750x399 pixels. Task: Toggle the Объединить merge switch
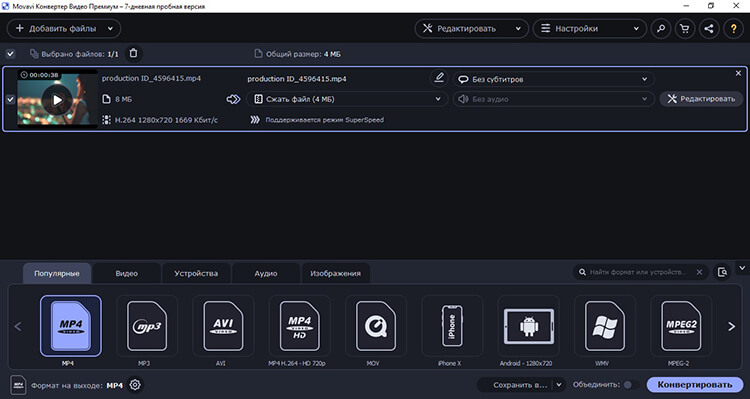point(631,385)
